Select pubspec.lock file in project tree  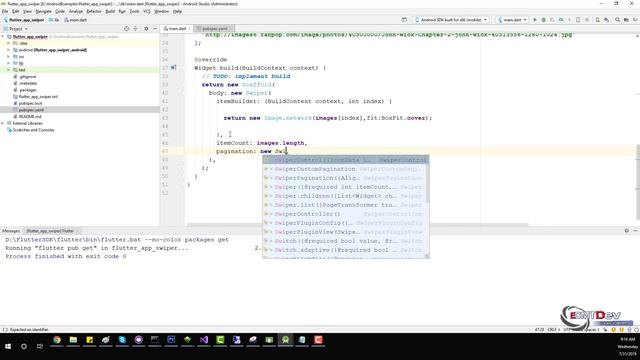(31, 103)
